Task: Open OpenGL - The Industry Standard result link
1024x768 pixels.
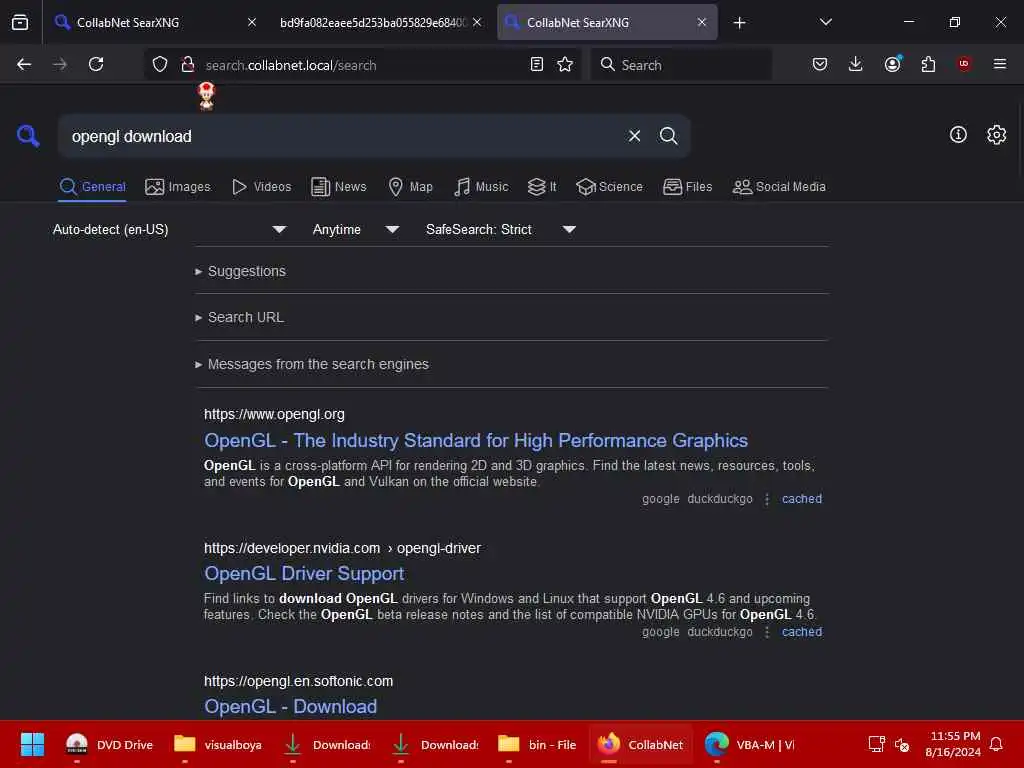Action: click(476, 441)
